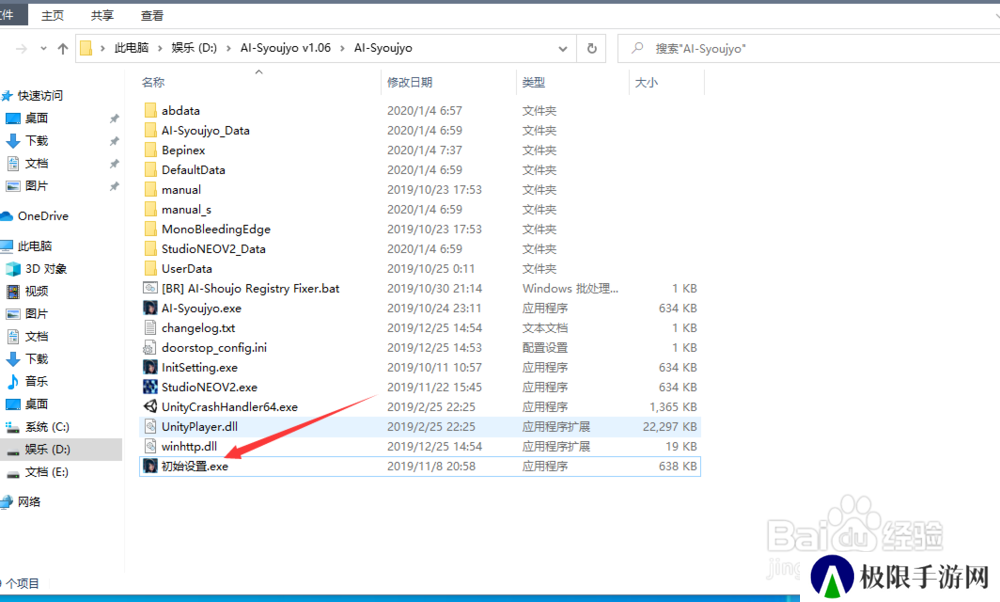Image resolution: width=1000 pixels, height=602 pixels.
Task: Open the 共享 ribbon tab
Action: click(102, 15)
